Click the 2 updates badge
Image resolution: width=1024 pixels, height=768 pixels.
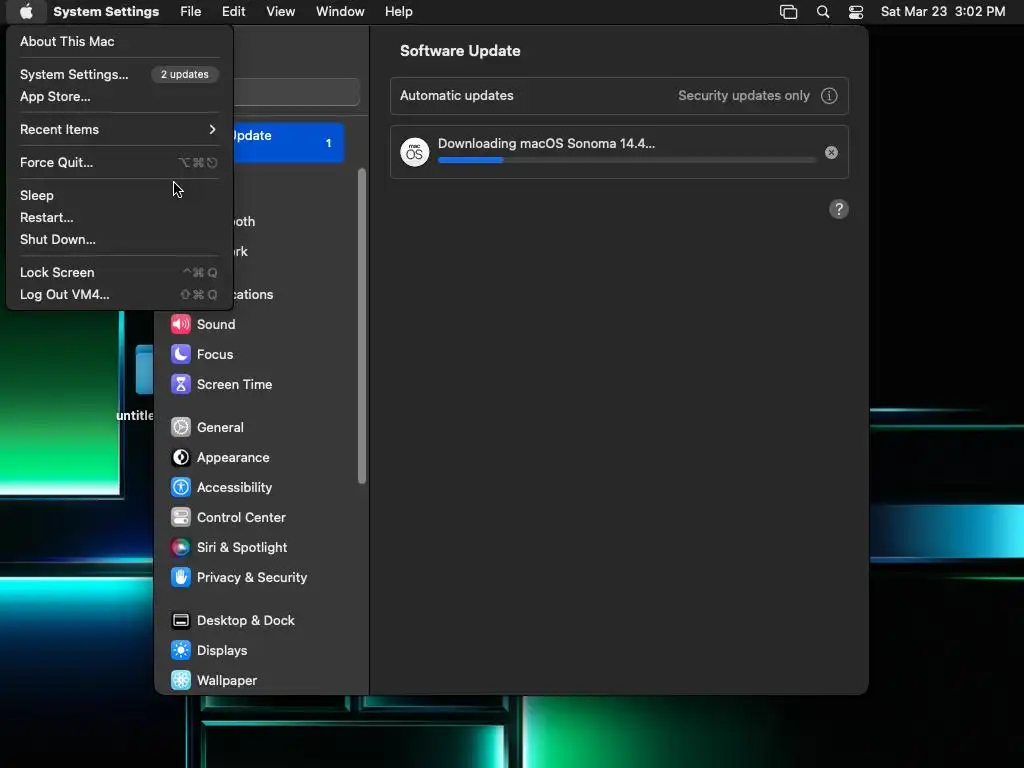tap(185, 74)
